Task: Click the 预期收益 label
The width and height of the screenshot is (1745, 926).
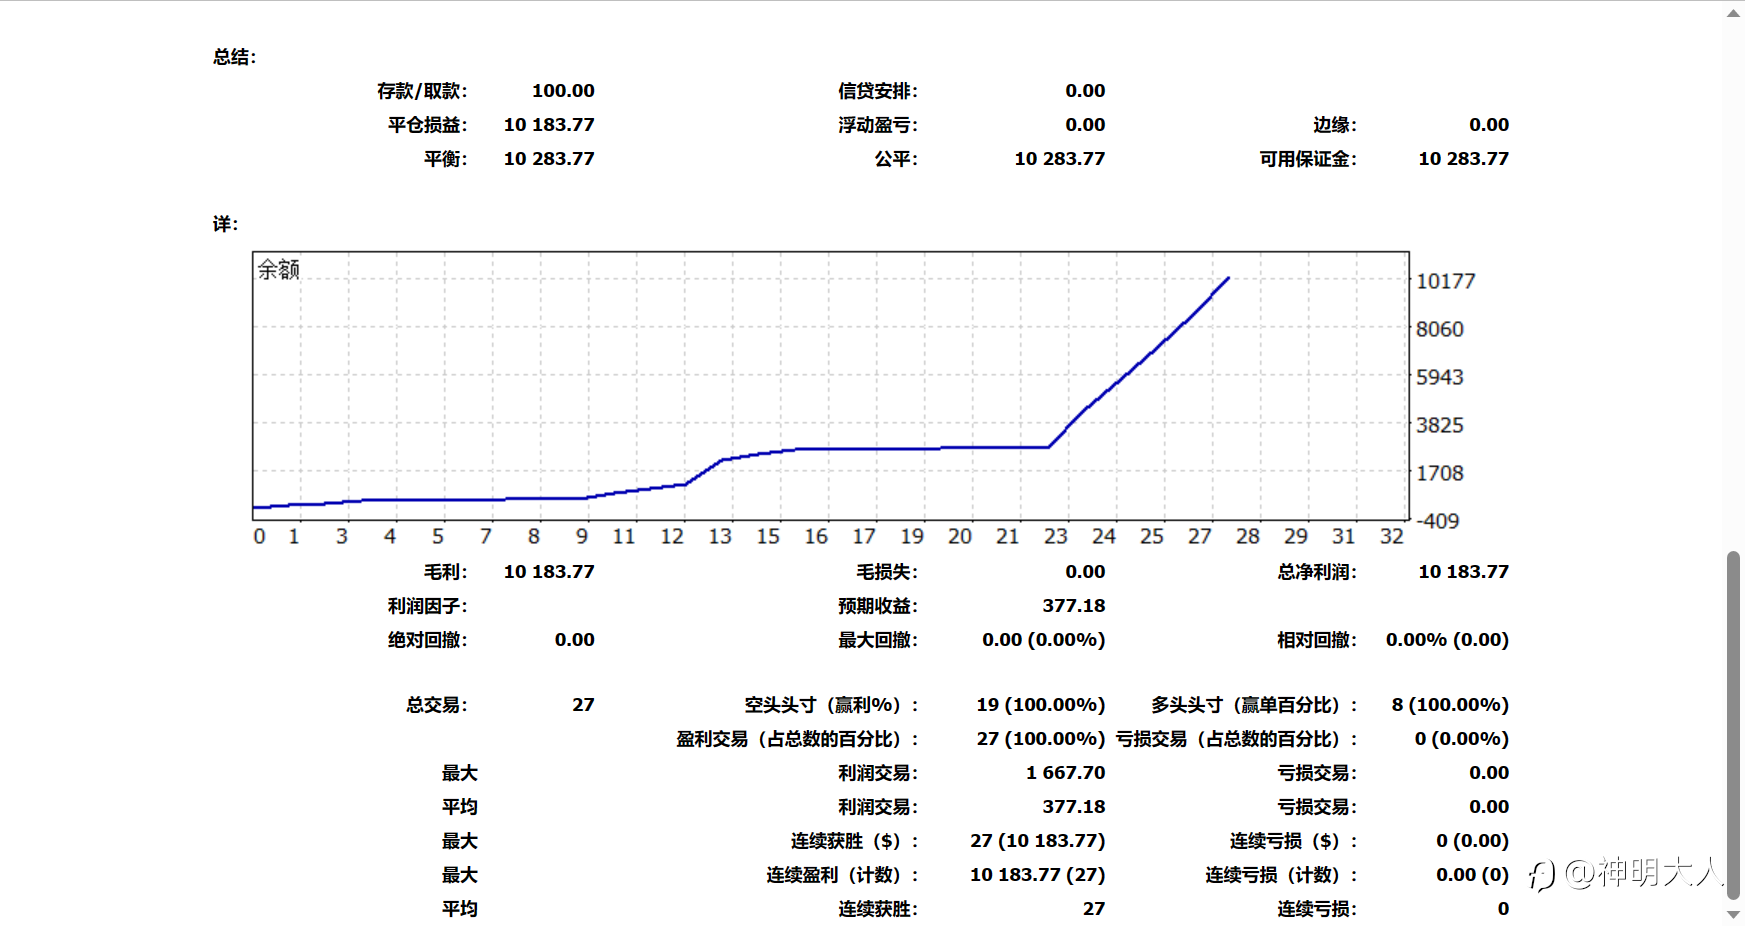Action: click(x=878, y=606)
